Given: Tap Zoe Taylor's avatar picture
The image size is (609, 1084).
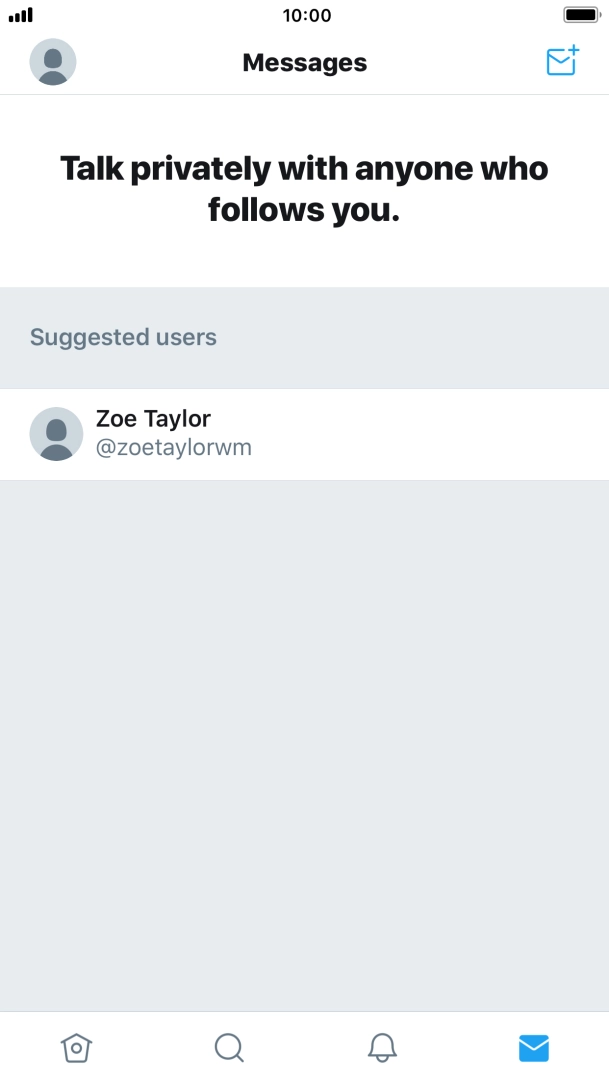Looking at the screenshot, I should (56, 433).
